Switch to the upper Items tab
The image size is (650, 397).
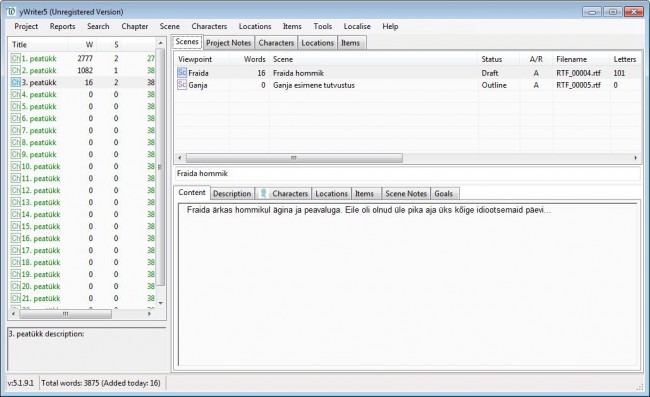tap(351, 43)
